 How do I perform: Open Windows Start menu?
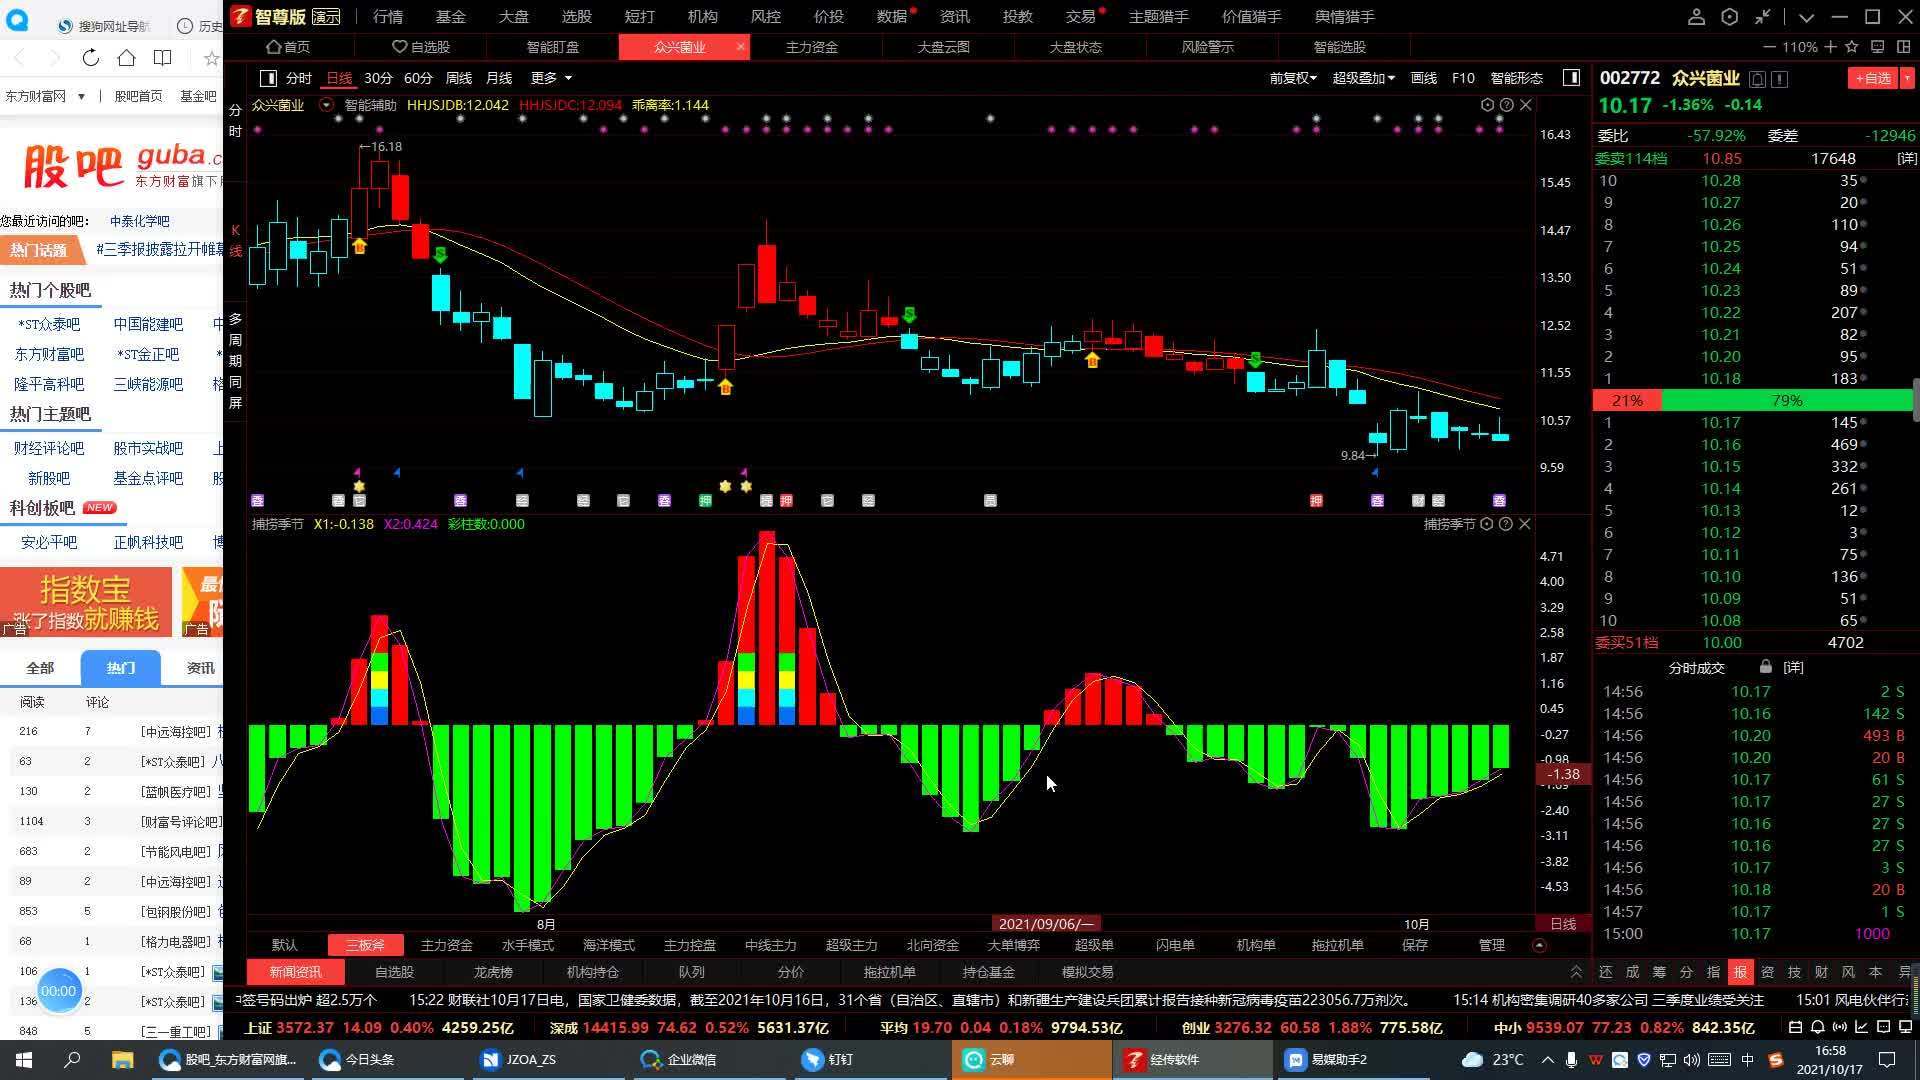pos(23,1060)
